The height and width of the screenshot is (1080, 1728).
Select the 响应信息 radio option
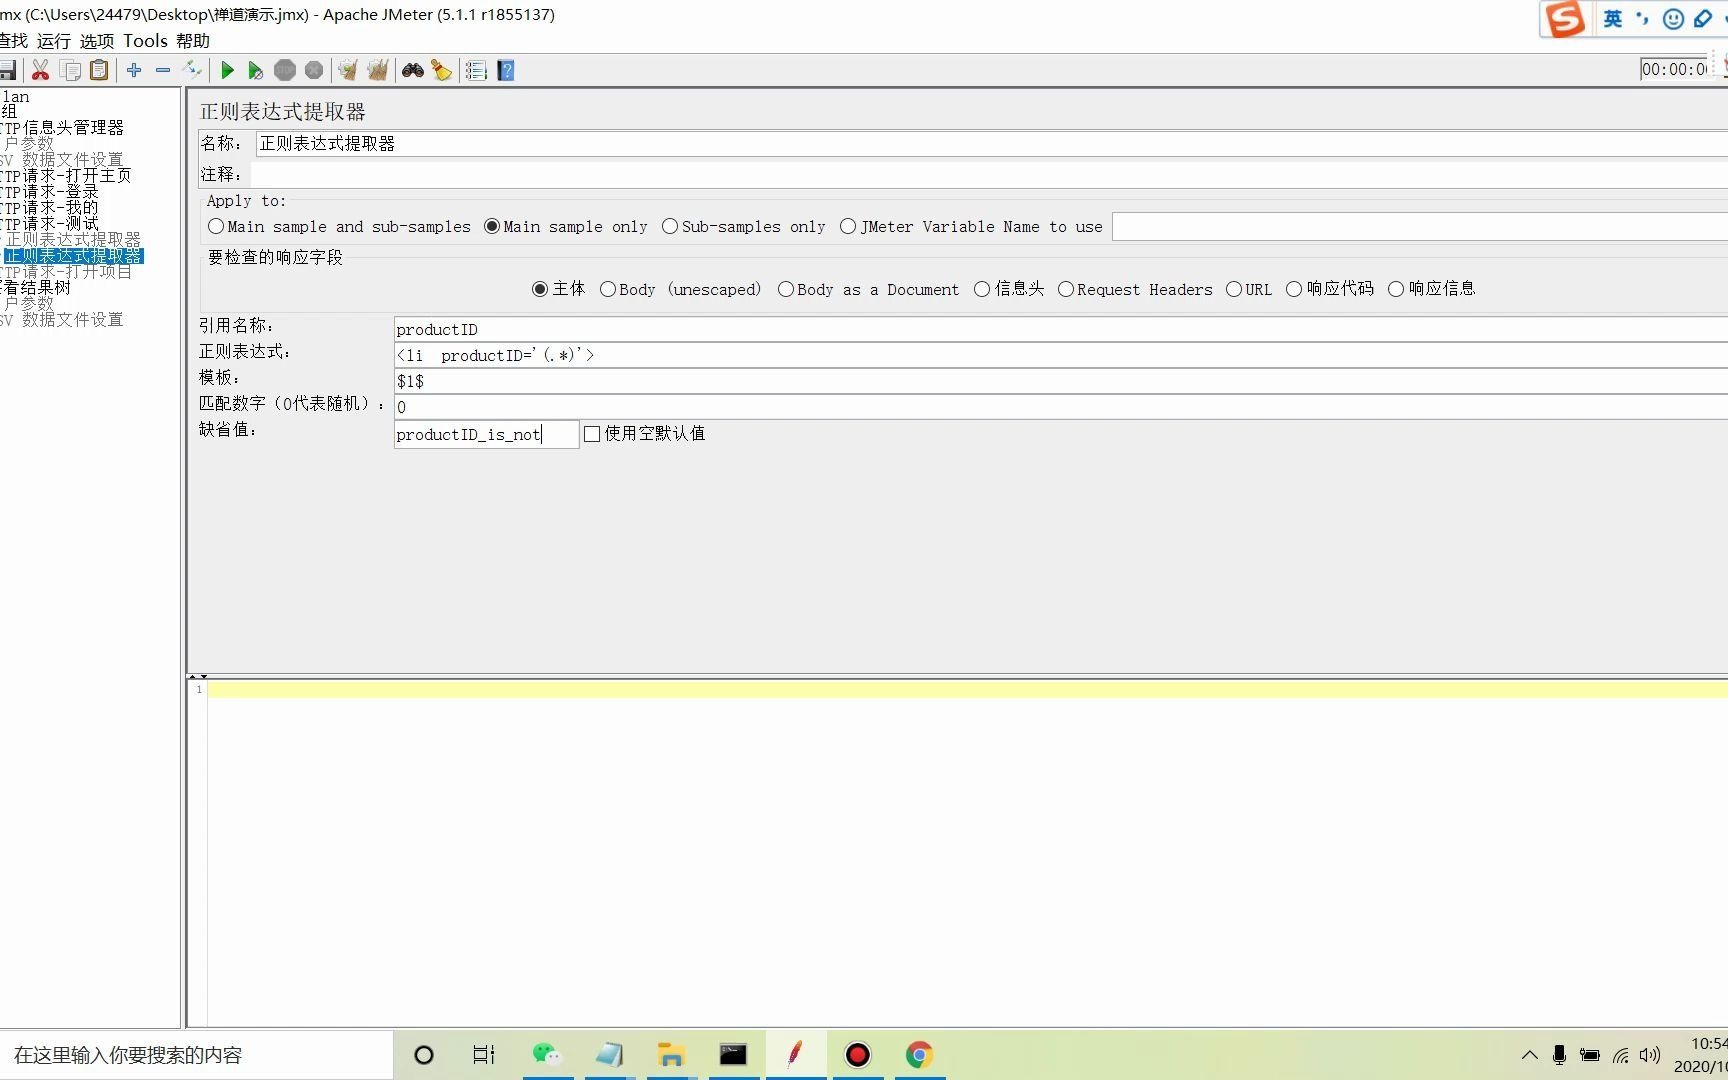[1431, 289]
